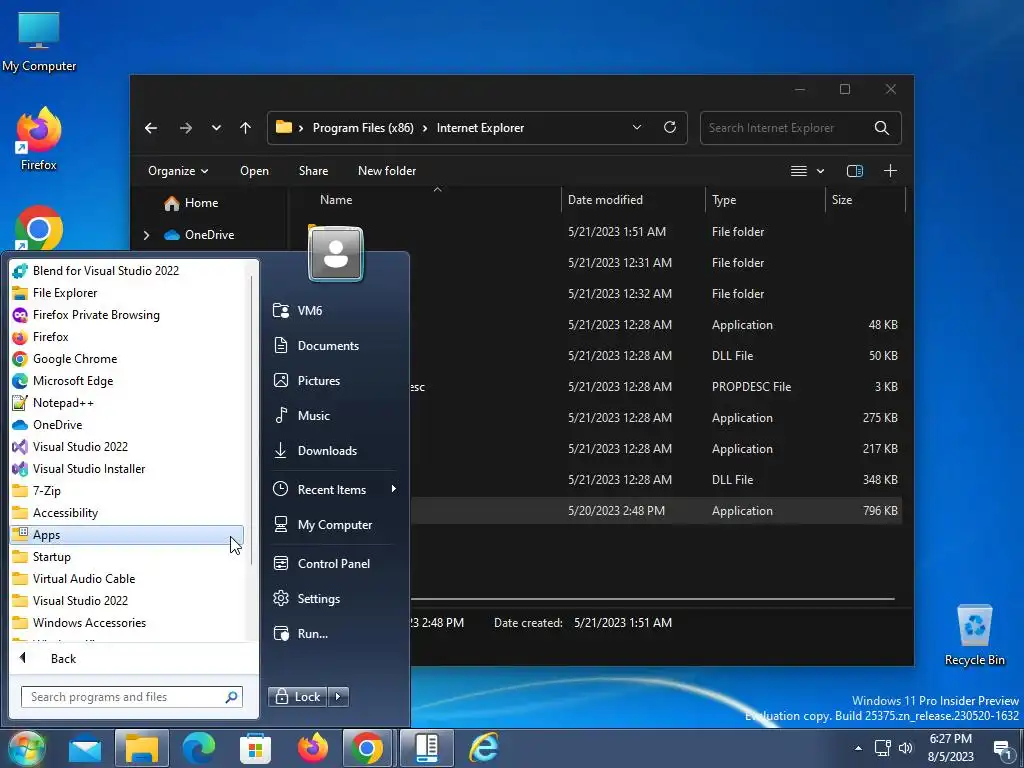Open volume control in system tray

(x=905, y=748)
